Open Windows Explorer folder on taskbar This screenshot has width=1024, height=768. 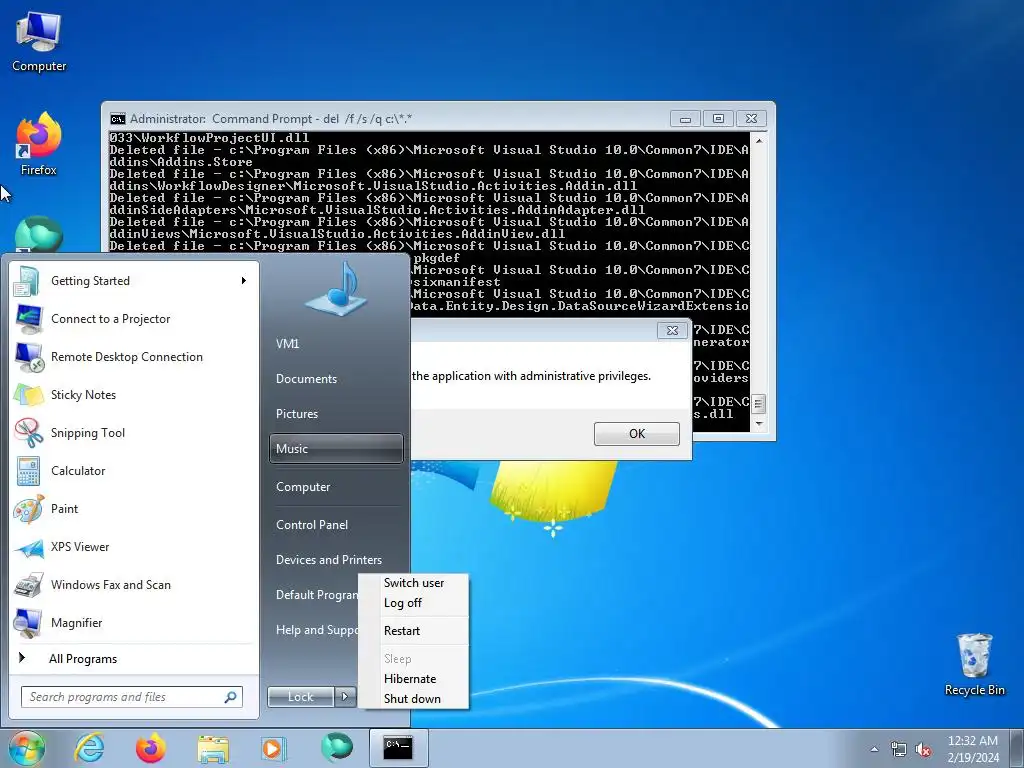coord(213,749)
